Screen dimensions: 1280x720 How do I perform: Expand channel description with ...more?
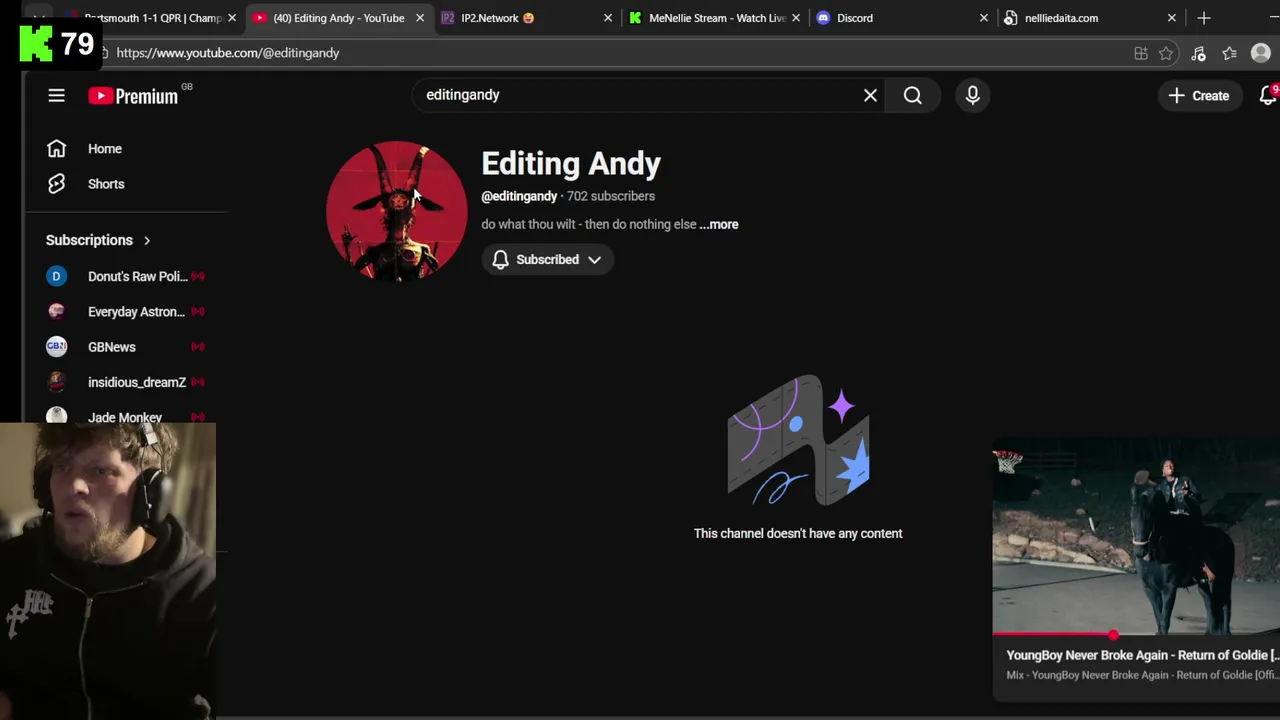[x=719, y=224]
